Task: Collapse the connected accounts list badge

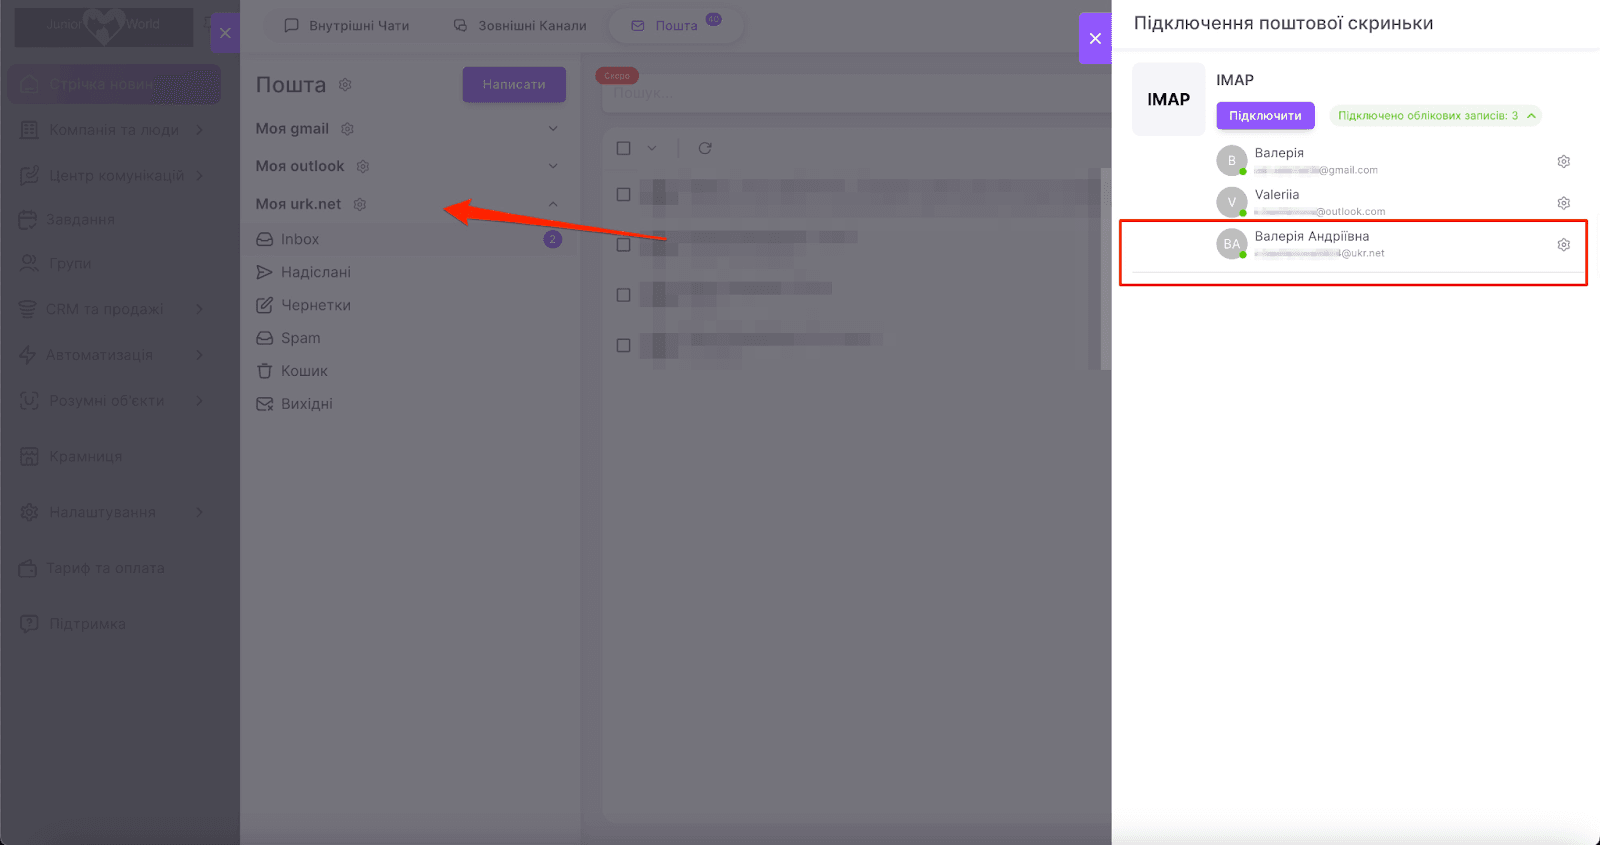Action: tap(1435, 116)
